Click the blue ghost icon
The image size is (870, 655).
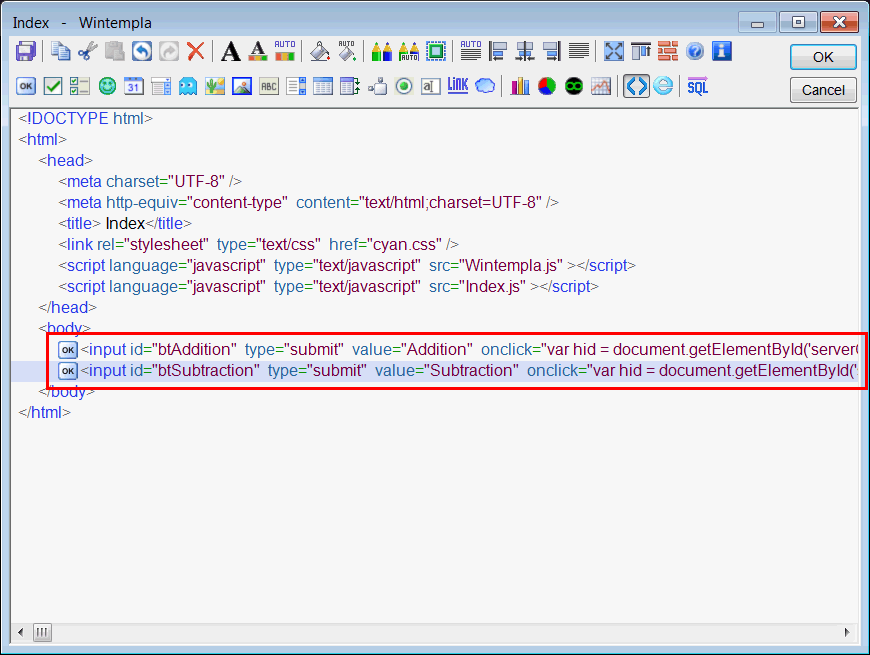pyautogui.click(x=188, y=87)
